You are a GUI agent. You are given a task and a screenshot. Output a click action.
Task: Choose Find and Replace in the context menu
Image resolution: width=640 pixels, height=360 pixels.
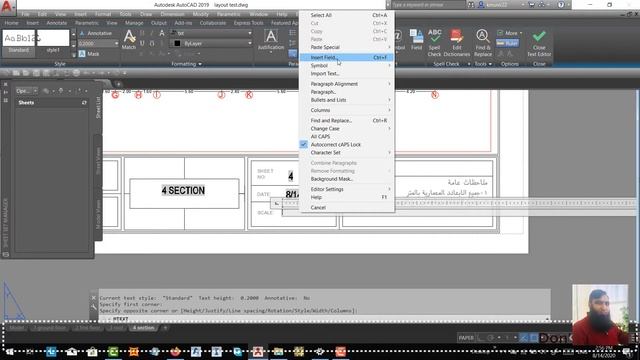[347, 120]
